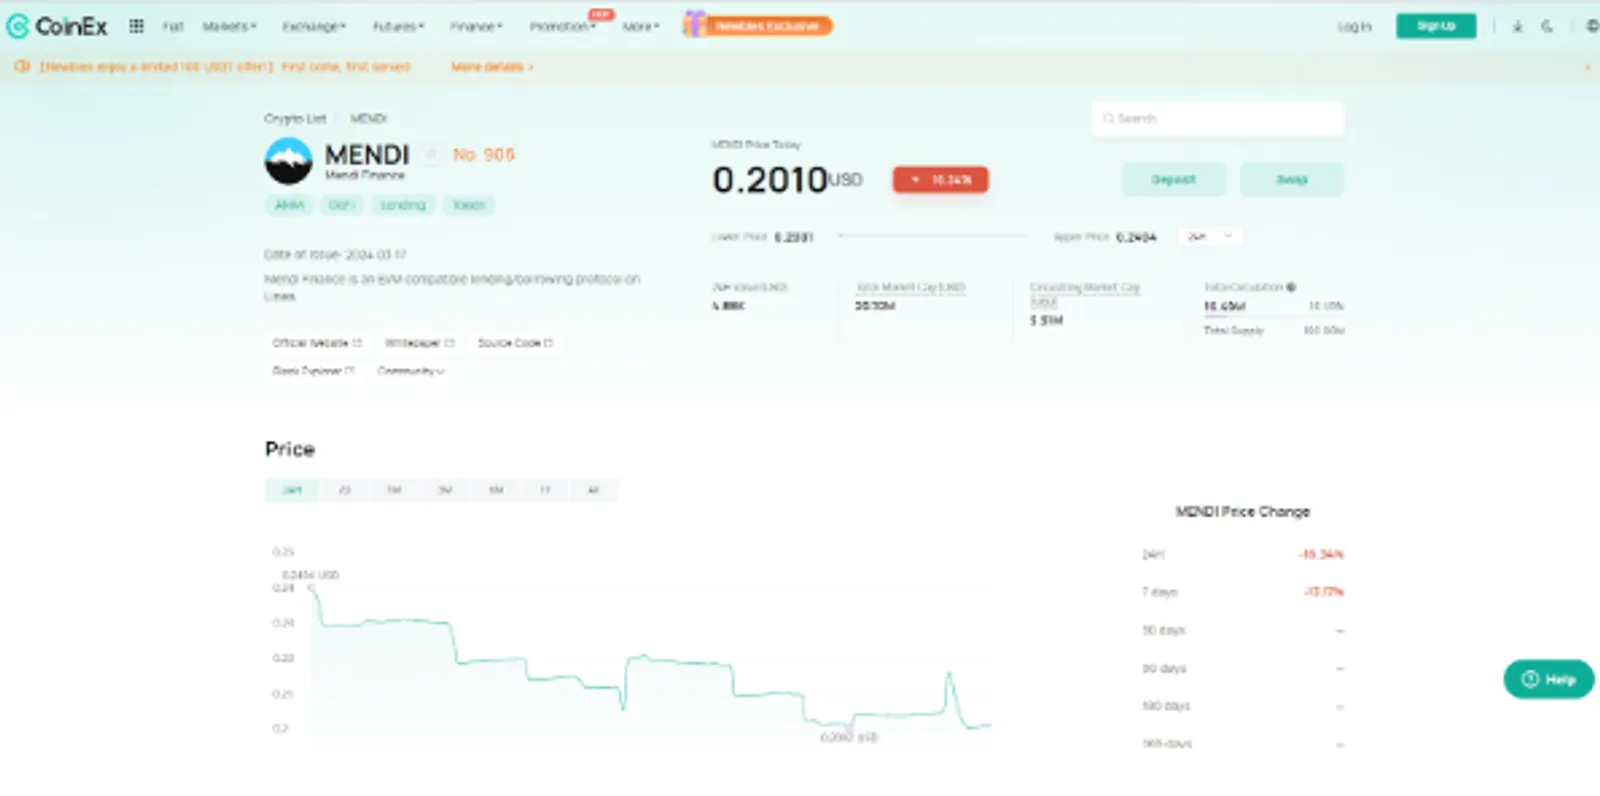Image resolution: width=1600 pixels, height=796 pixels.
Task: Select the 3M chart timeframe tab
Action: click(x=445, y=490)
